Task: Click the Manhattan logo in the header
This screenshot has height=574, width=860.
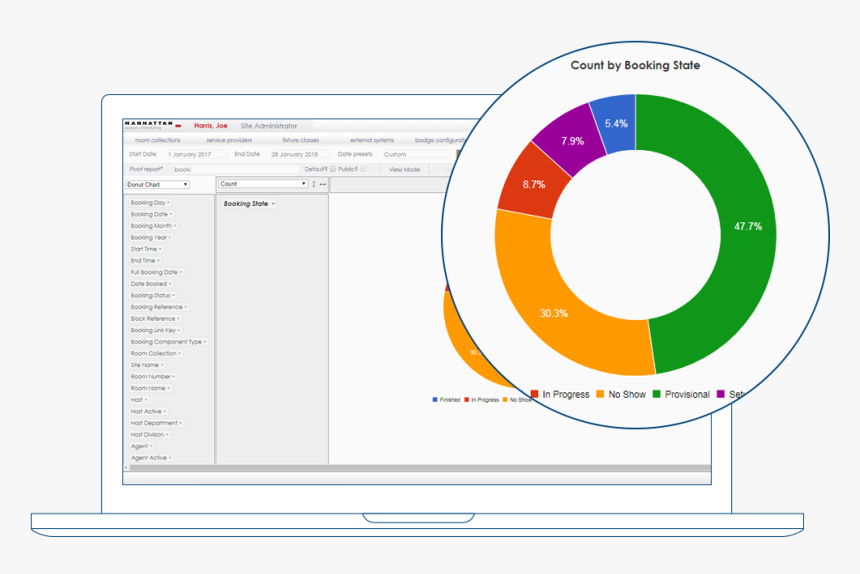Action: pyautogui.click(x=148, y=125)
